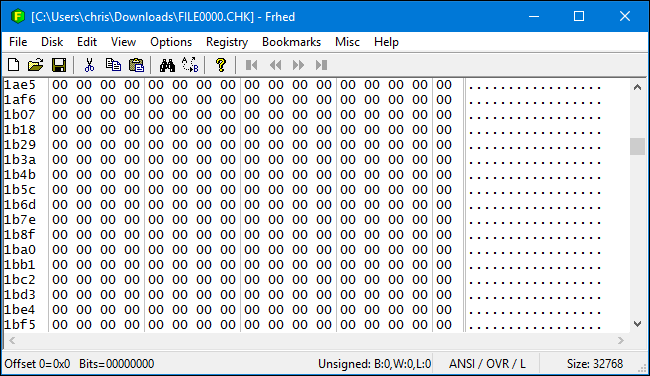Click offset 1b3a row label
The width and height of the screenshot is (650, 376).
(20, 160)
